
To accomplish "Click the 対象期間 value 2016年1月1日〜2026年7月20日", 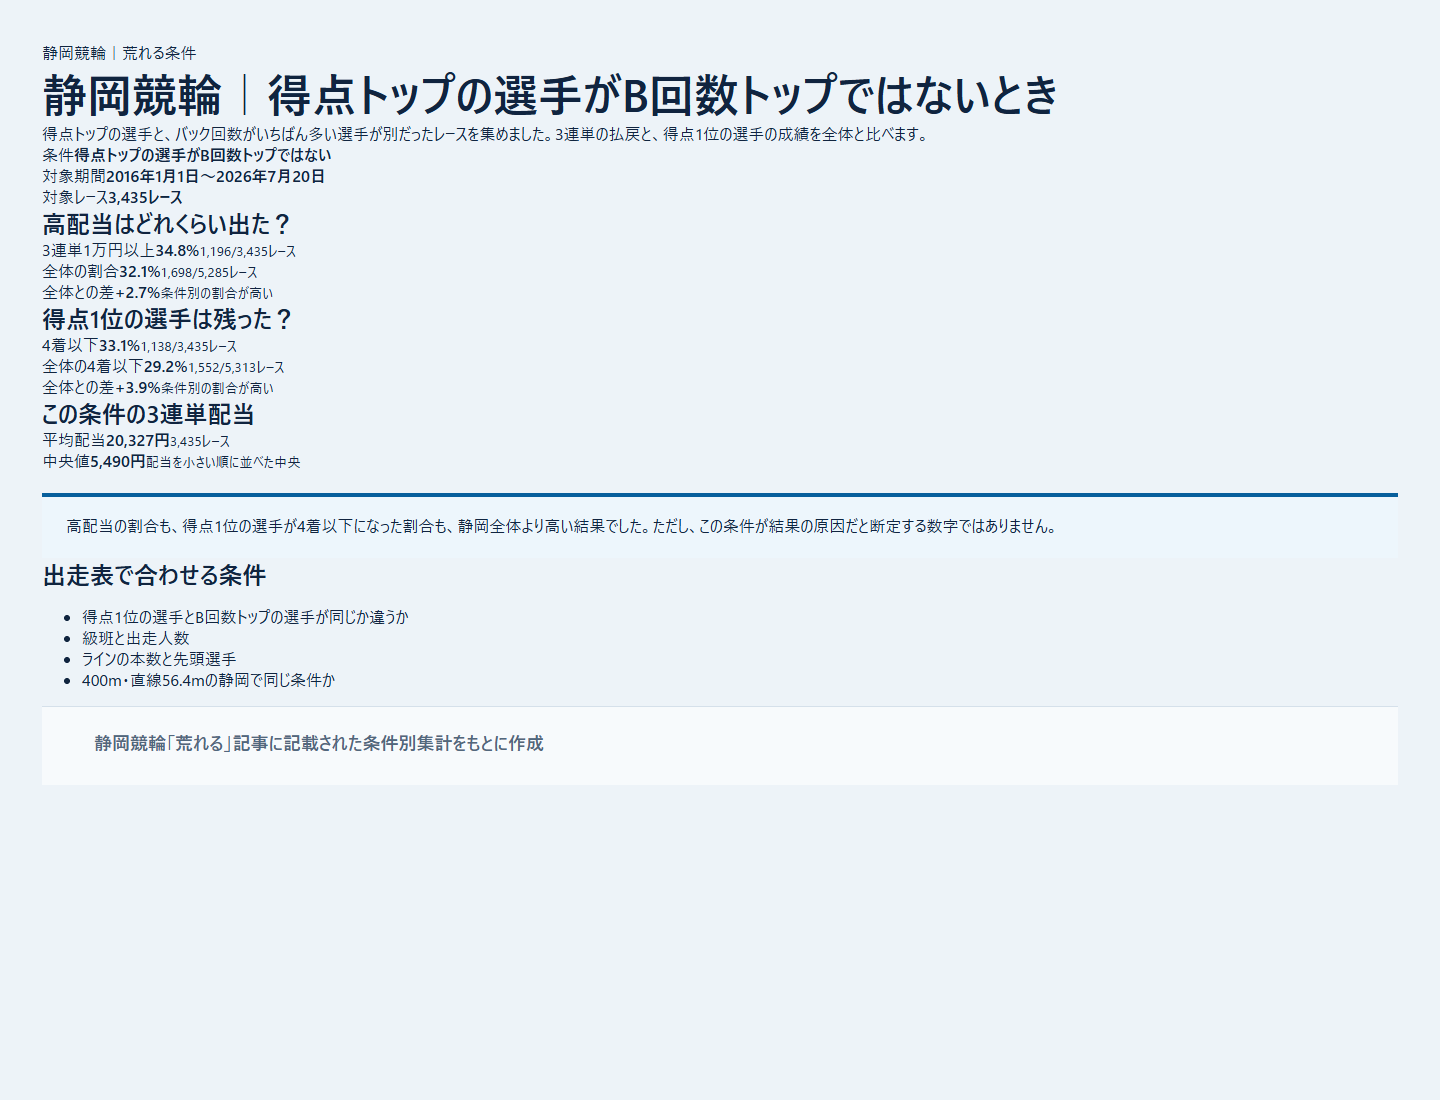I will (216, 176).
